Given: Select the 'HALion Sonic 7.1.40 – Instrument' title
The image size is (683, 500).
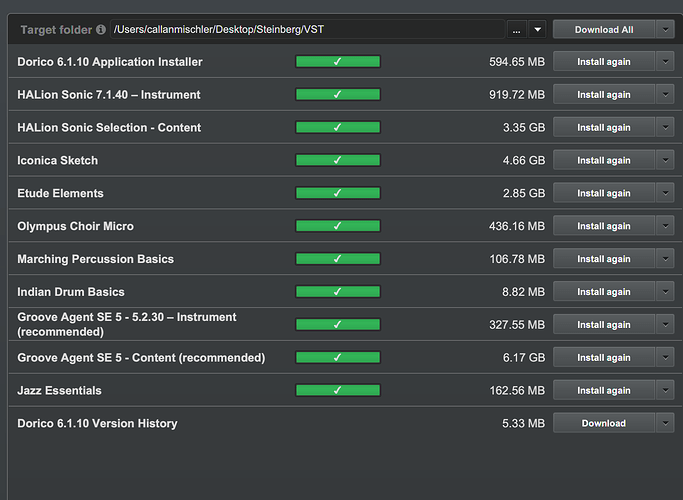Looking at the screenshot, I should tap(109, 95).
